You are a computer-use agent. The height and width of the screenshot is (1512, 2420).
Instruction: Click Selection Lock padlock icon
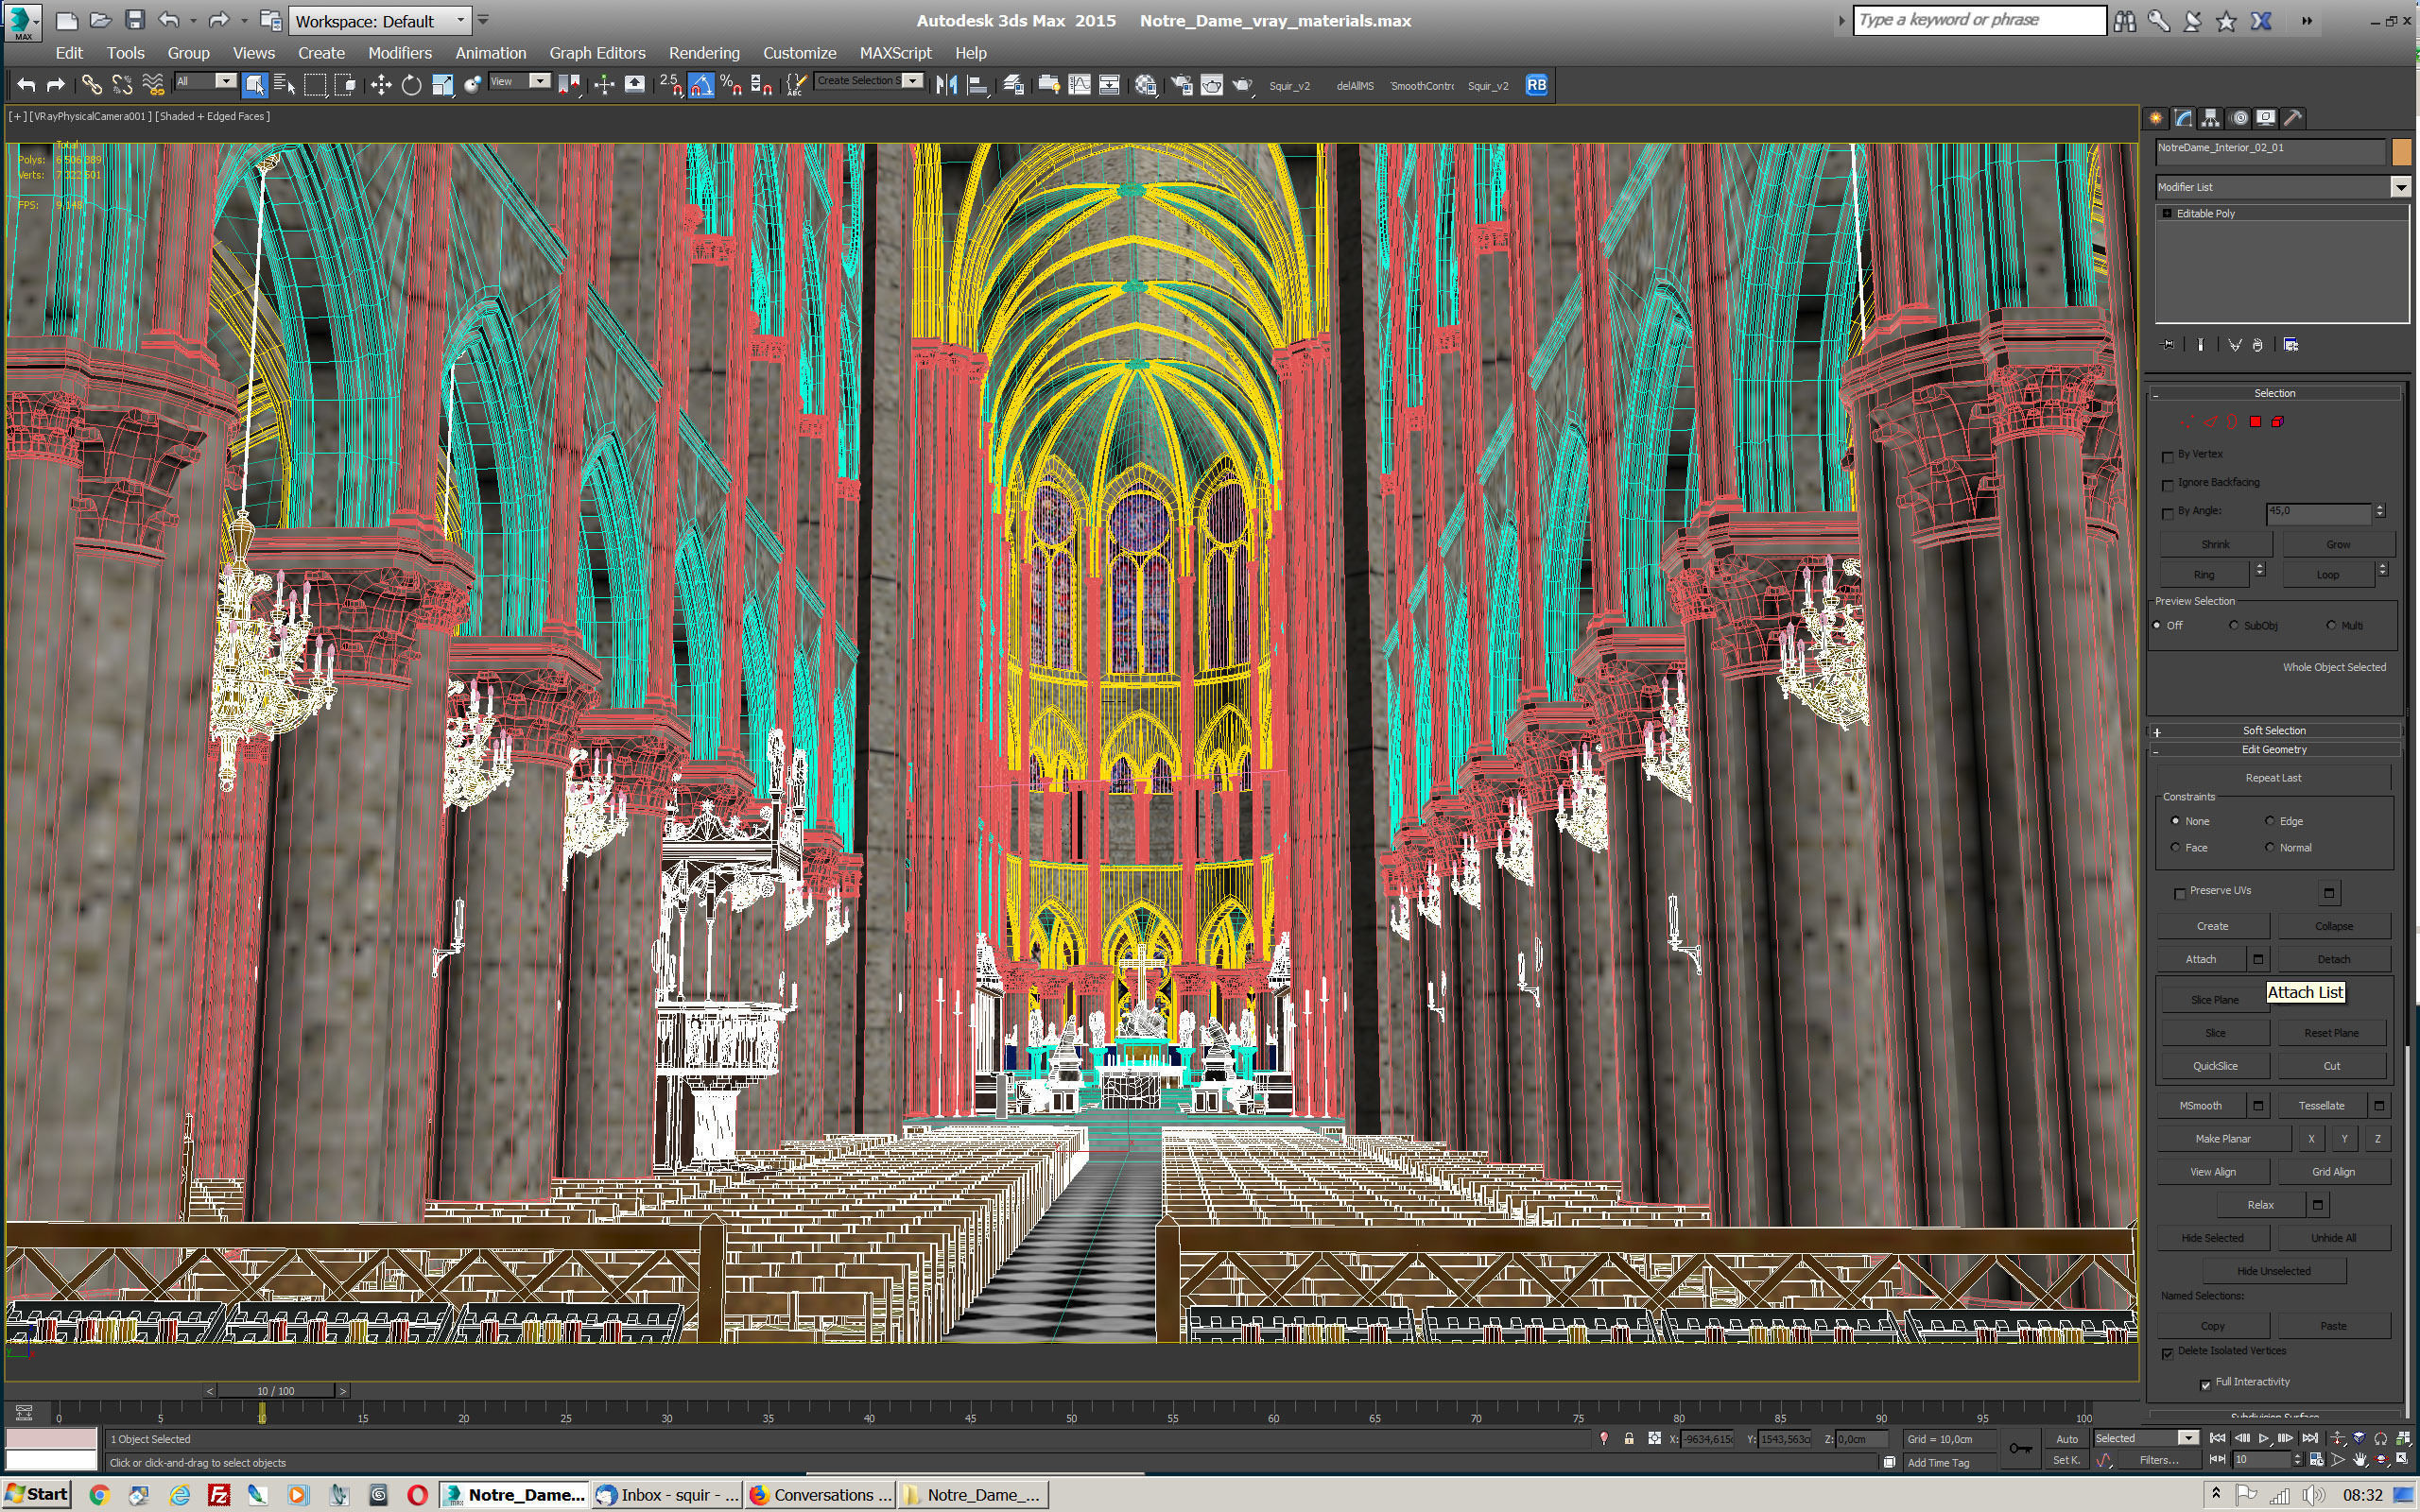1629,1439
